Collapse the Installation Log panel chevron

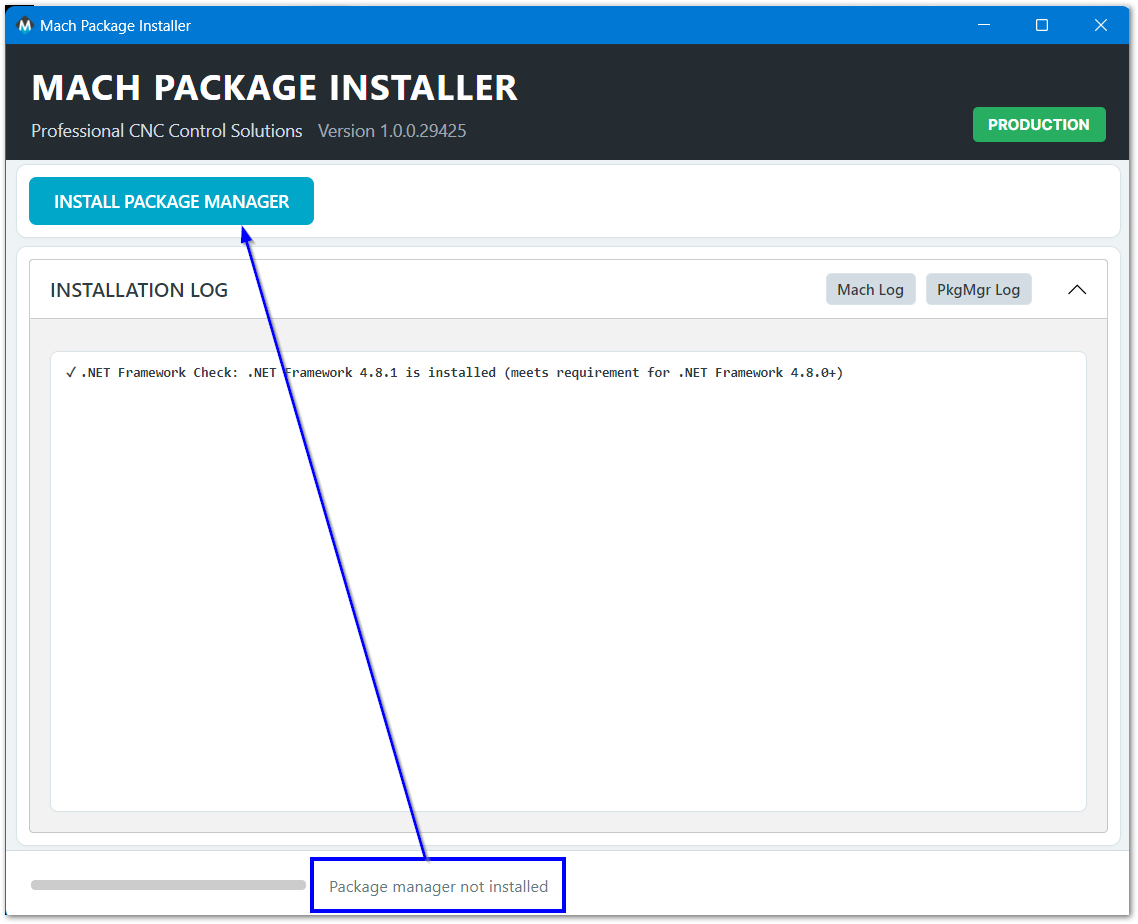[x=1077, y=290]
